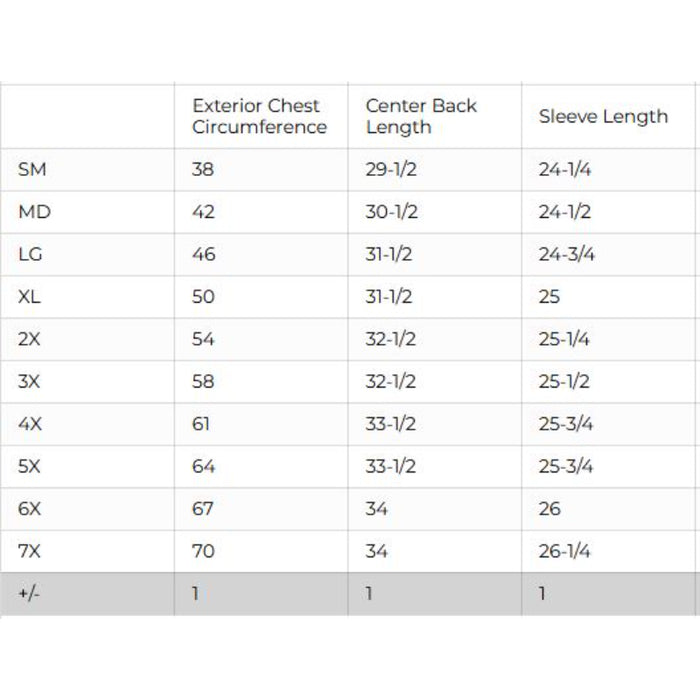Click the Exterior Chest Circumference column header

pyautogui.click(x=259, y=116)
